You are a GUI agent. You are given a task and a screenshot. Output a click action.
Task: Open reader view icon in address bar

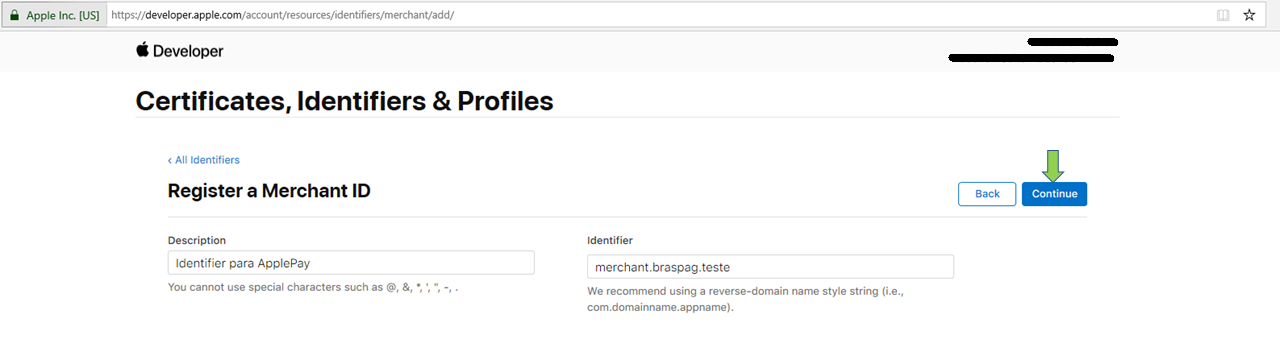click(x=1222, y=15)
